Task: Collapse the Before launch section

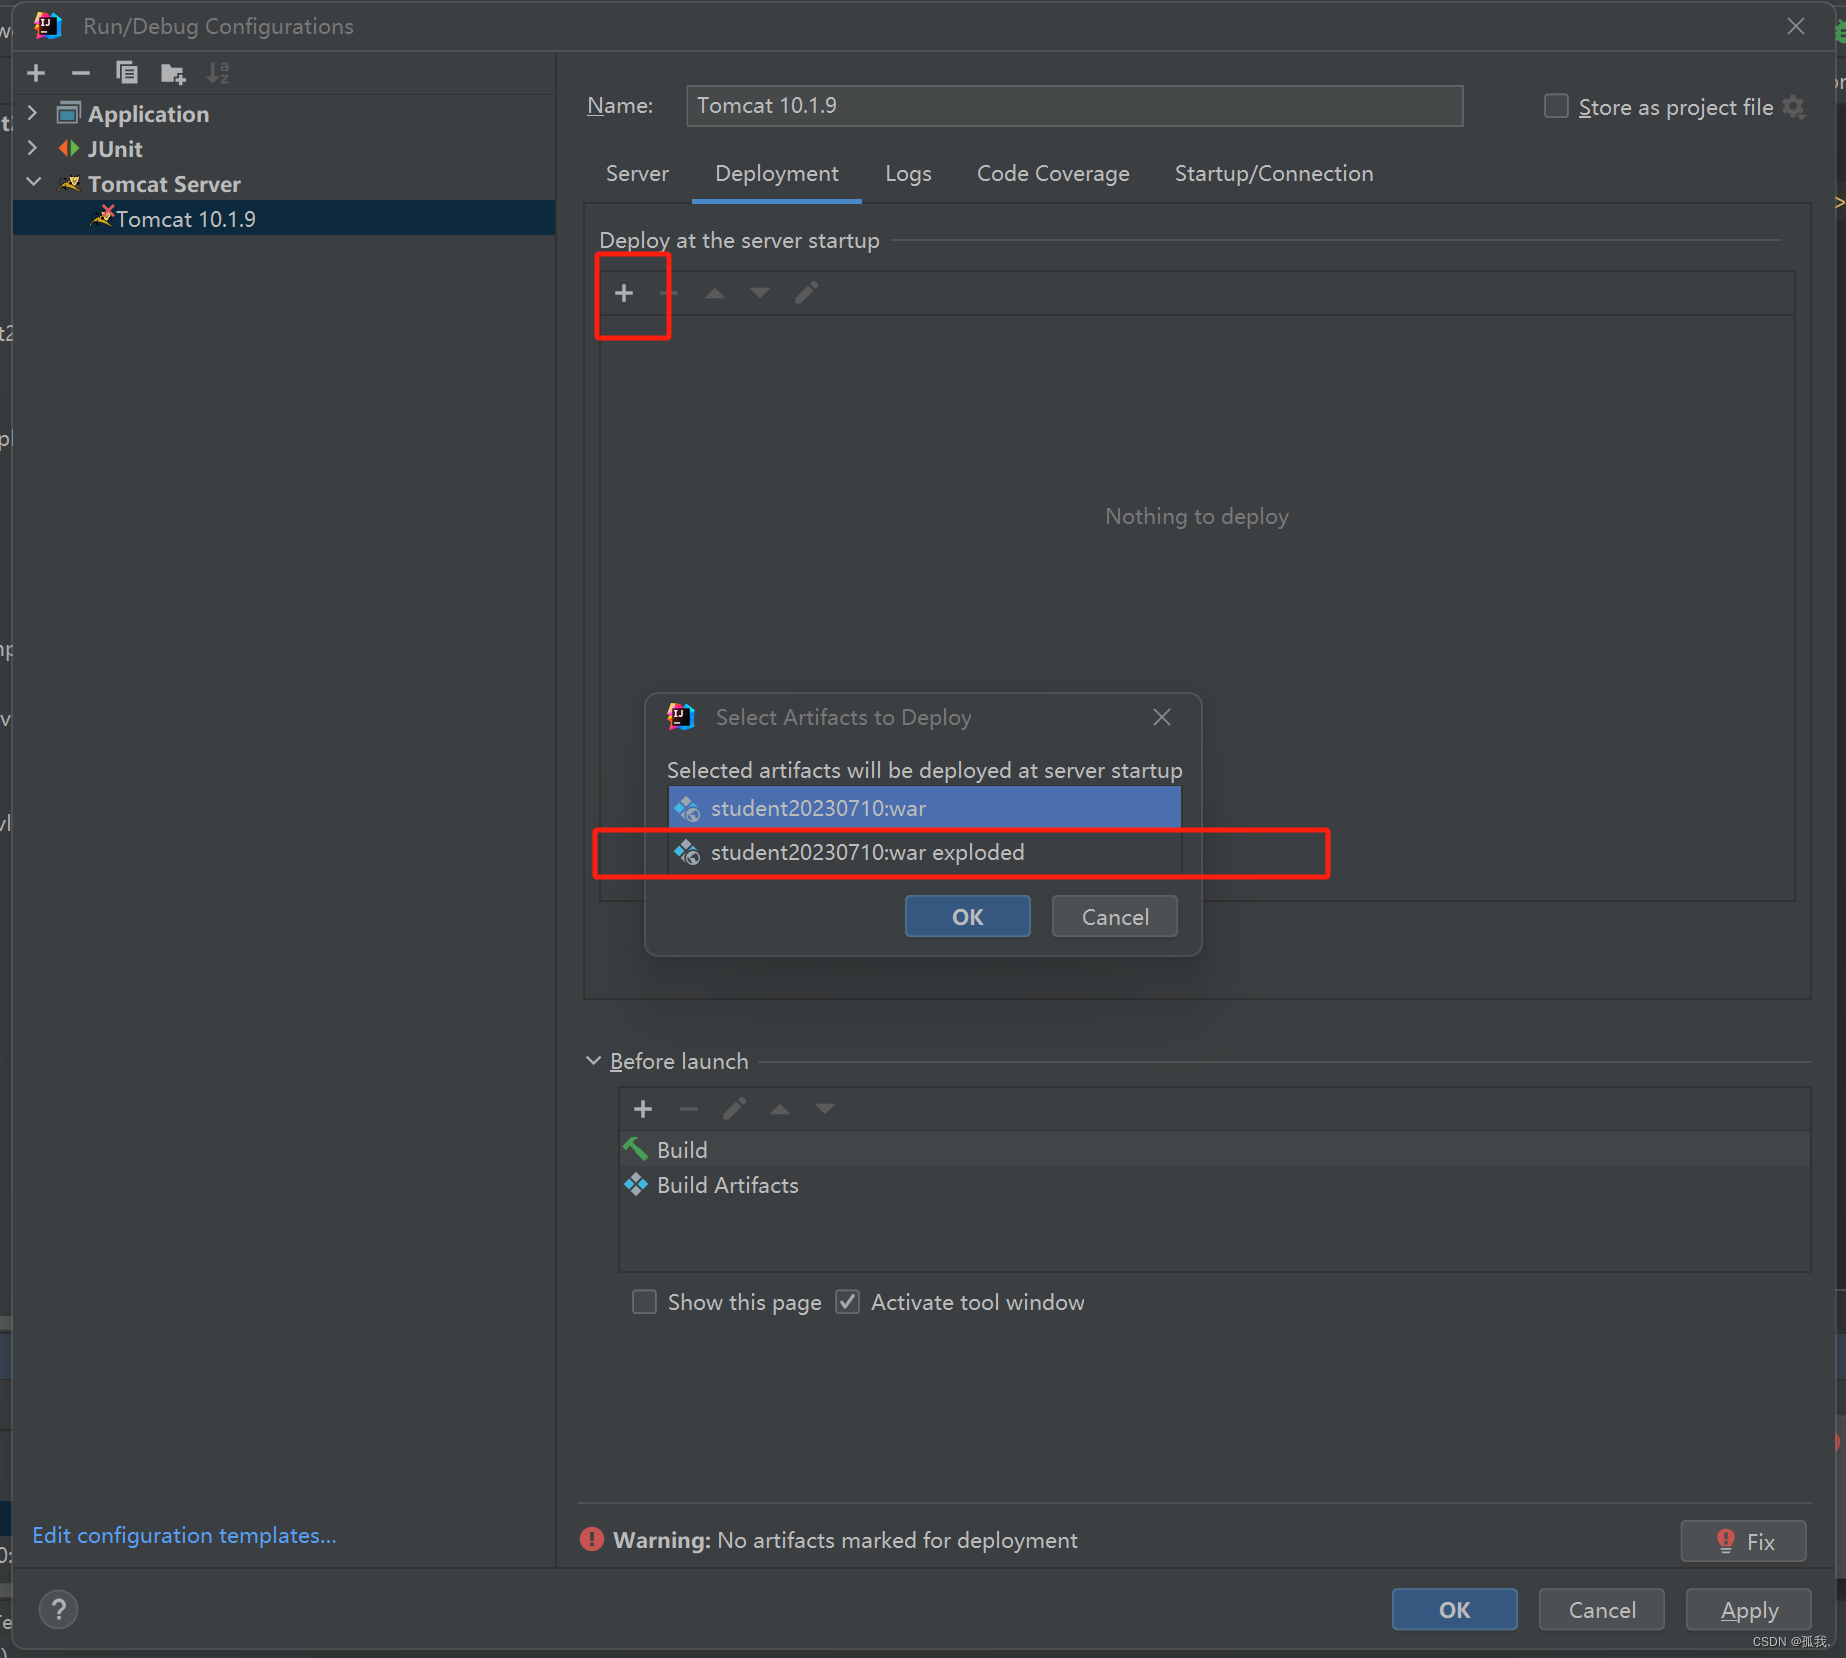Action: tap(593, 1061)
